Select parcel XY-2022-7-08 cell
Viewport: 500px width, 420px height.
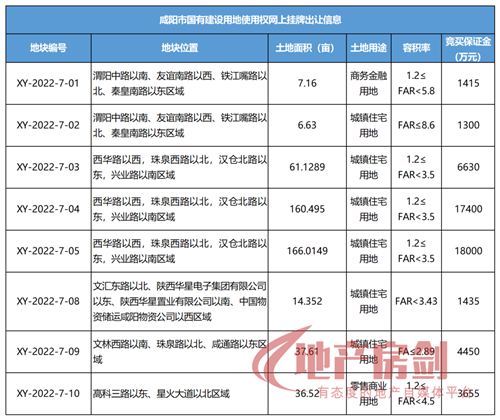coord(49,301)
